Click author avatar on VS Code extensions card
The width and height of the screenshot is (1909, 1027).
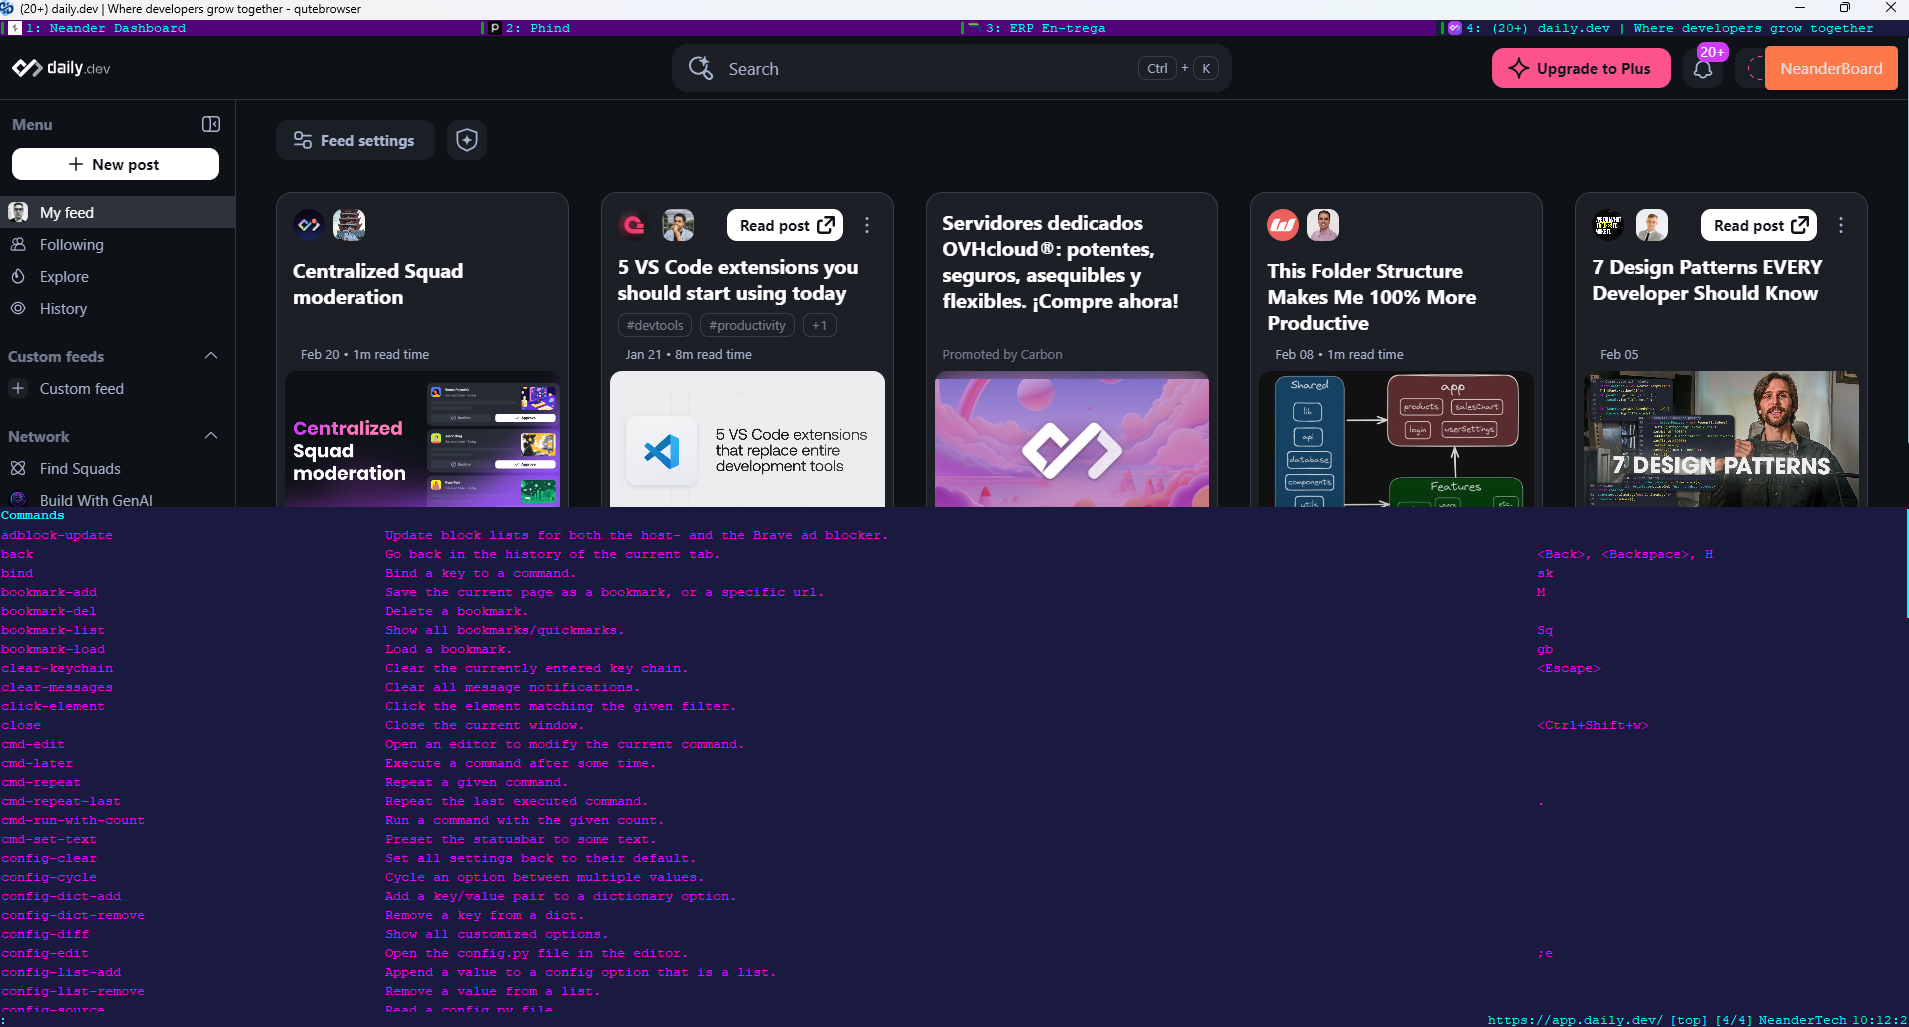pos(678,225)
